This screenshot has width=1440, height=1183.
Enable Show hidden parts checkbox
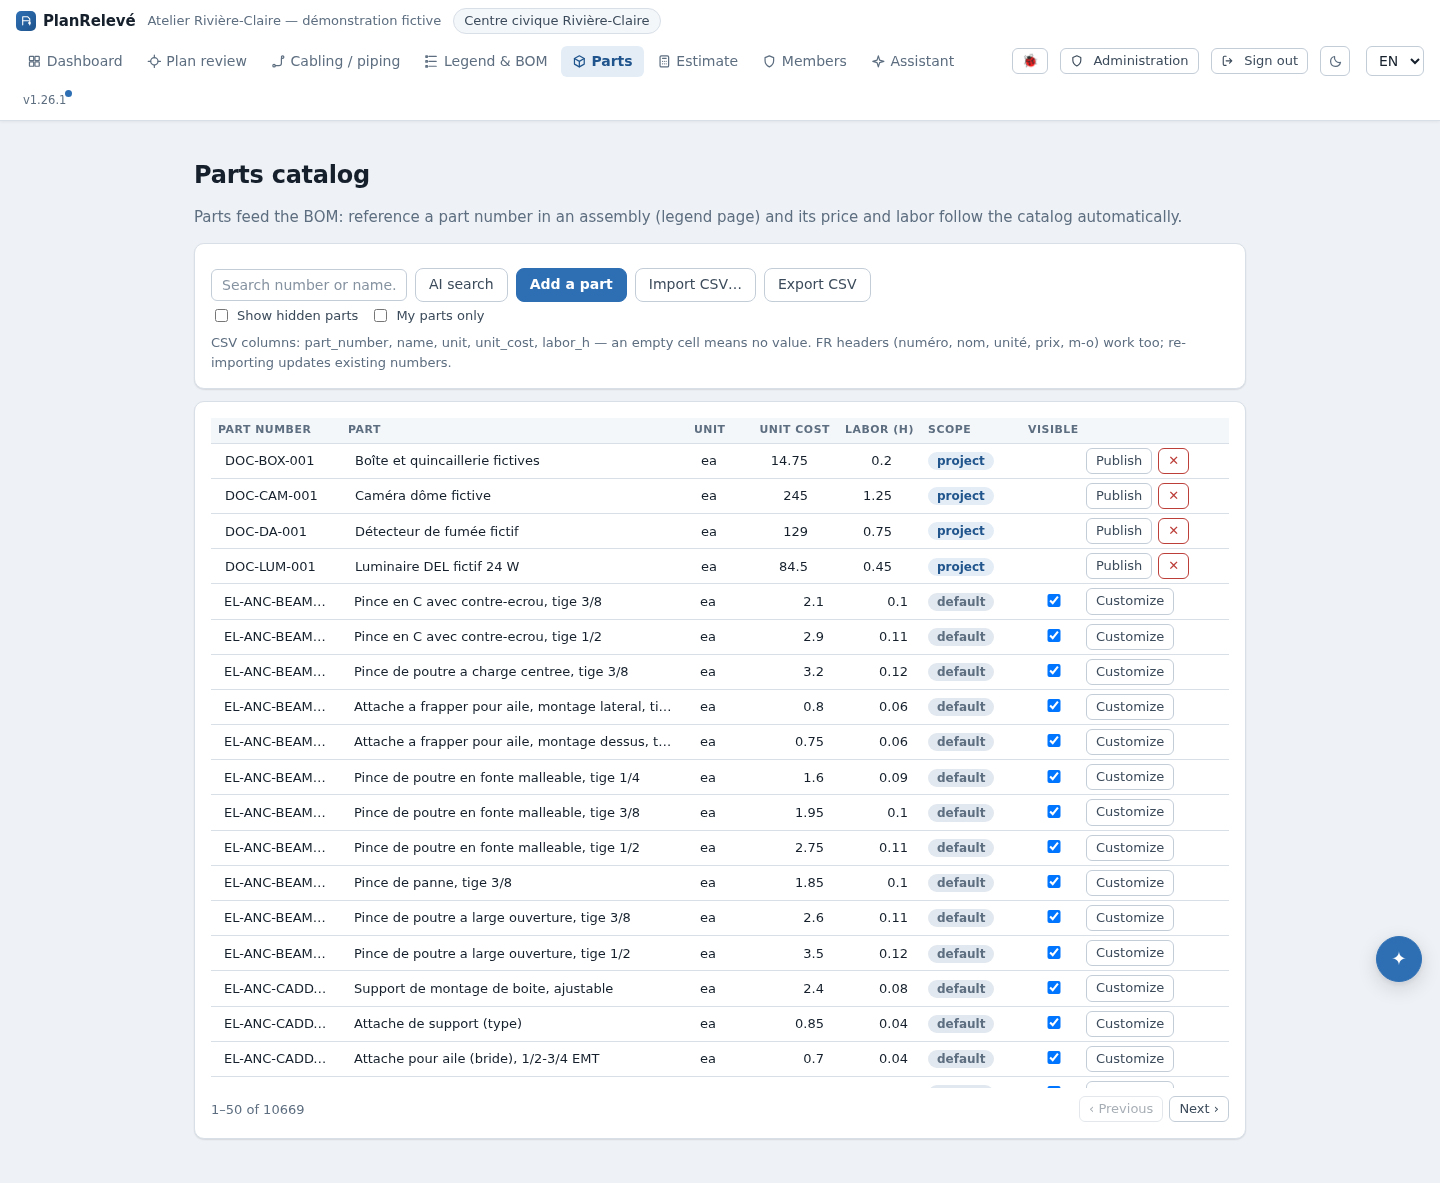pyautogui.click(x=222, y=316)
